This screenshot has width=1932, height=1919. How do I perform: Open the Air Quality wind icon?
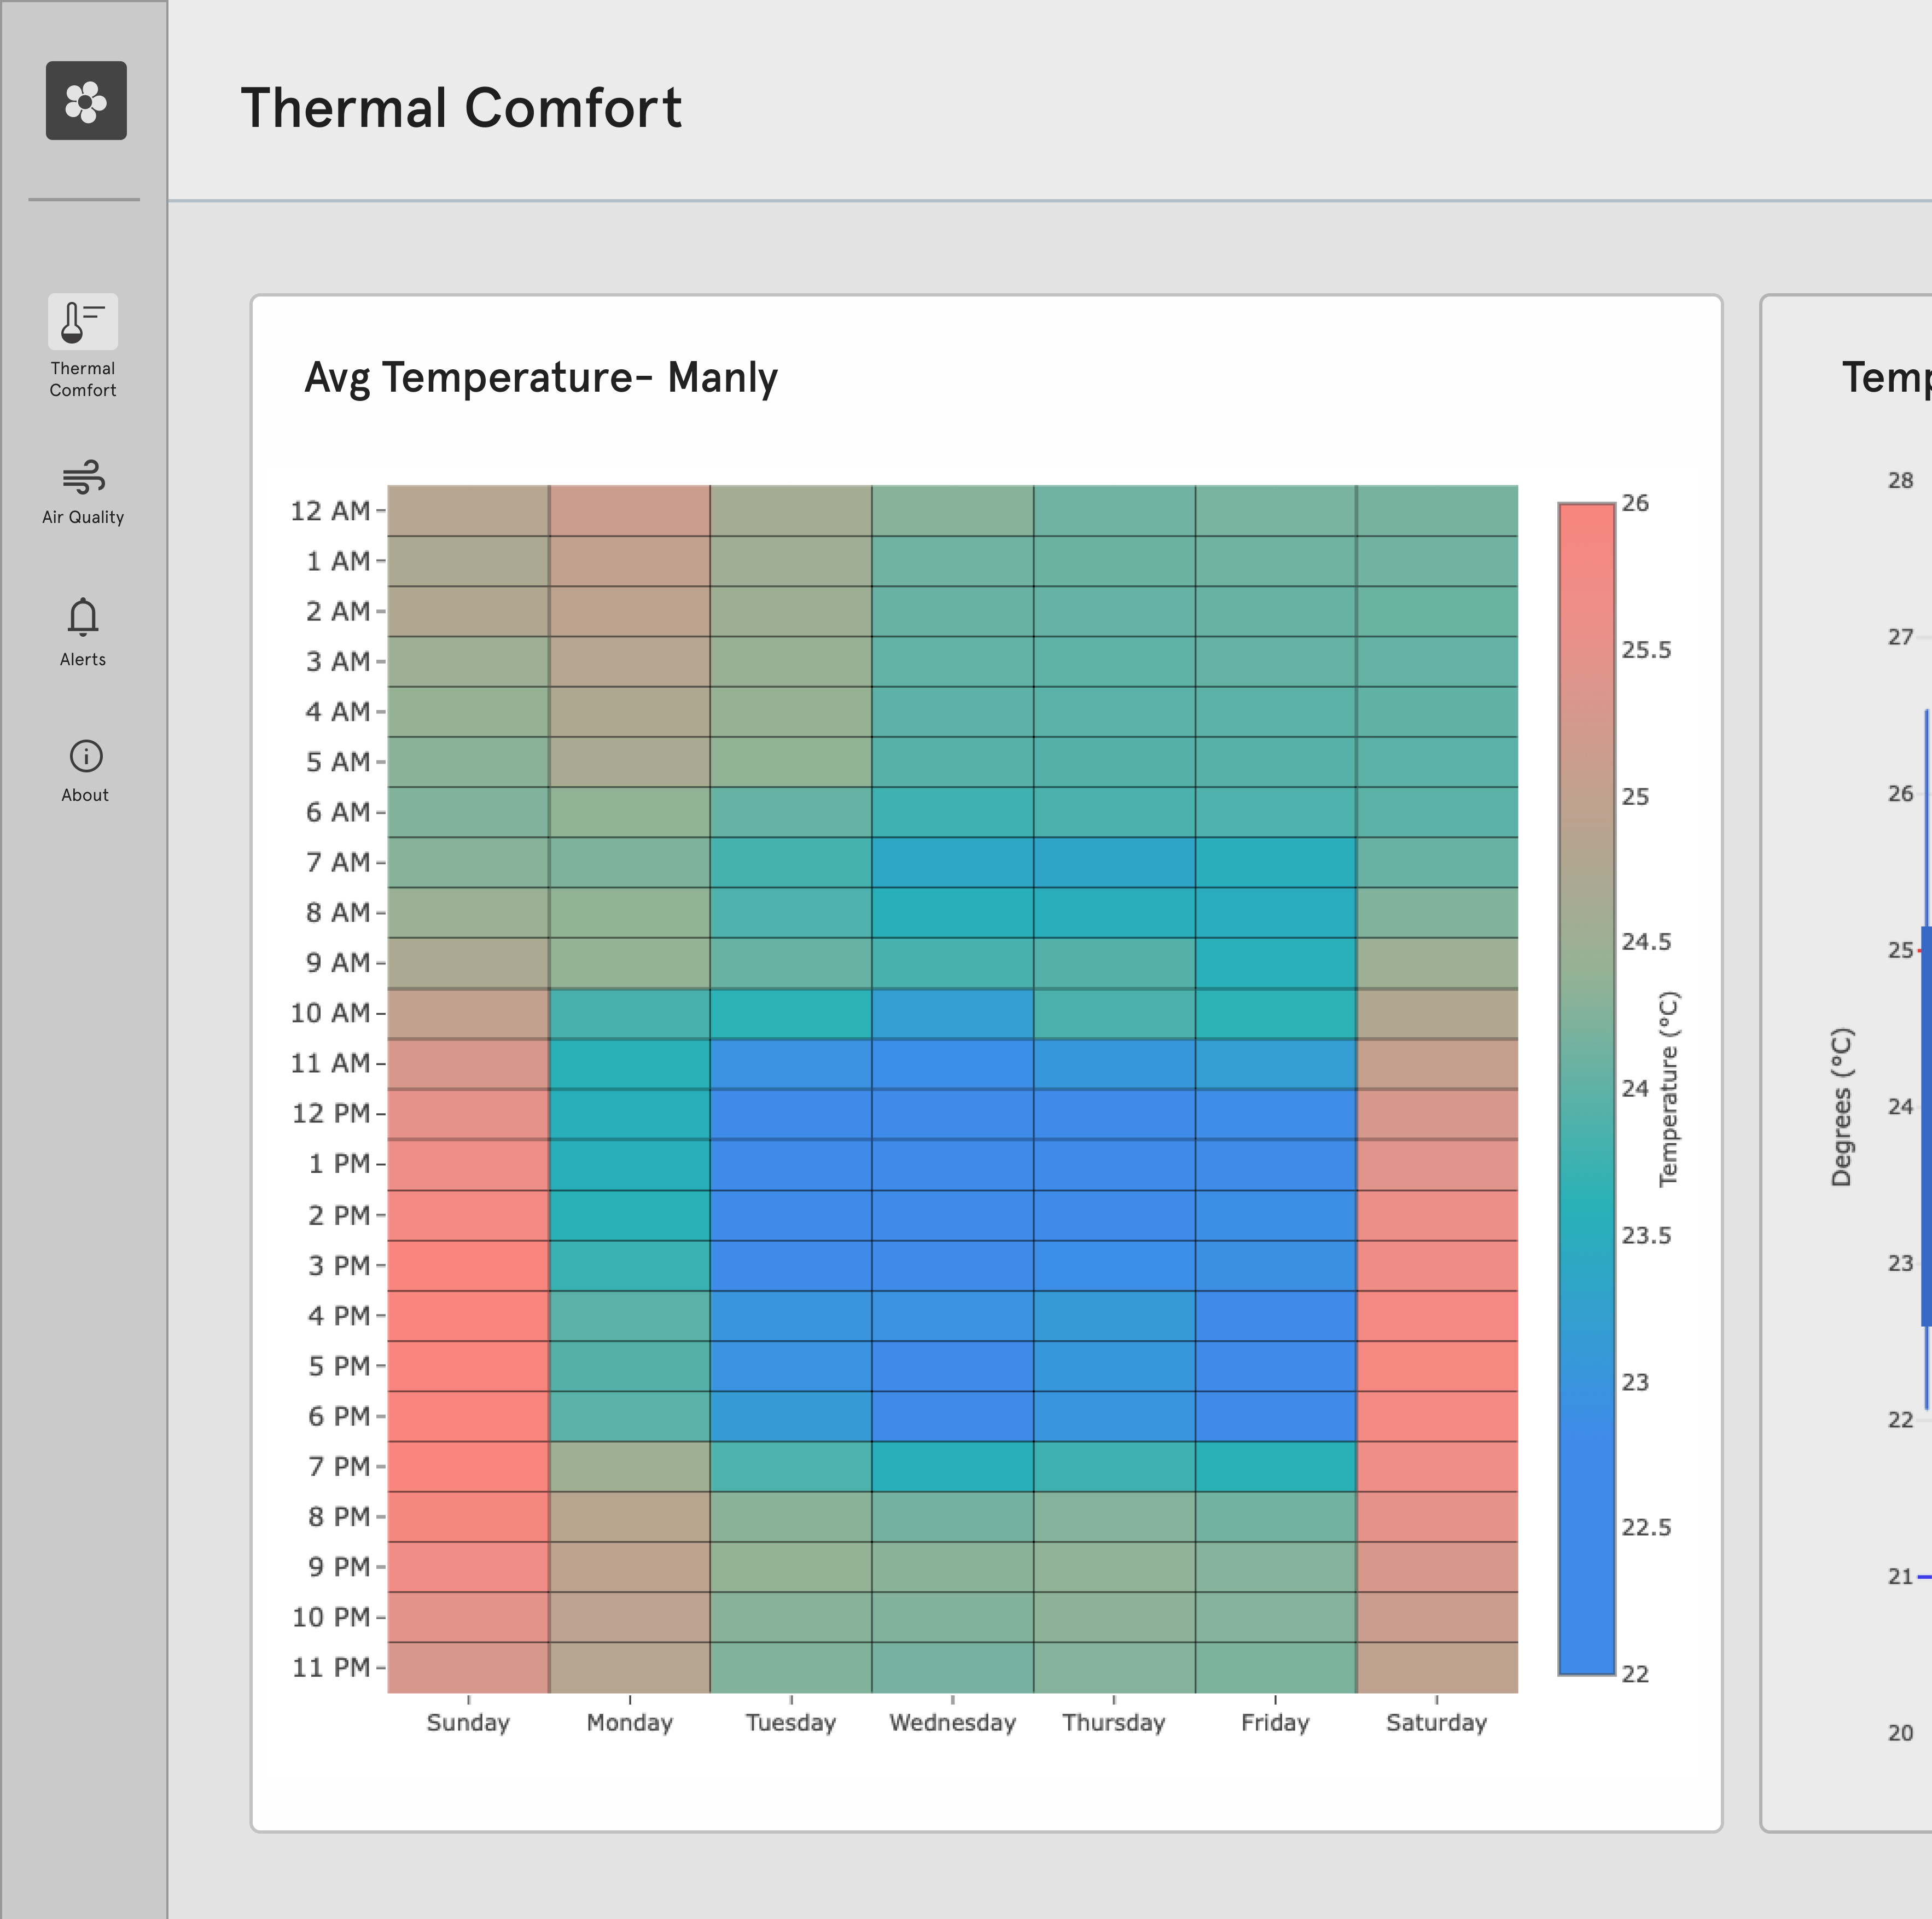pos(83,477)
